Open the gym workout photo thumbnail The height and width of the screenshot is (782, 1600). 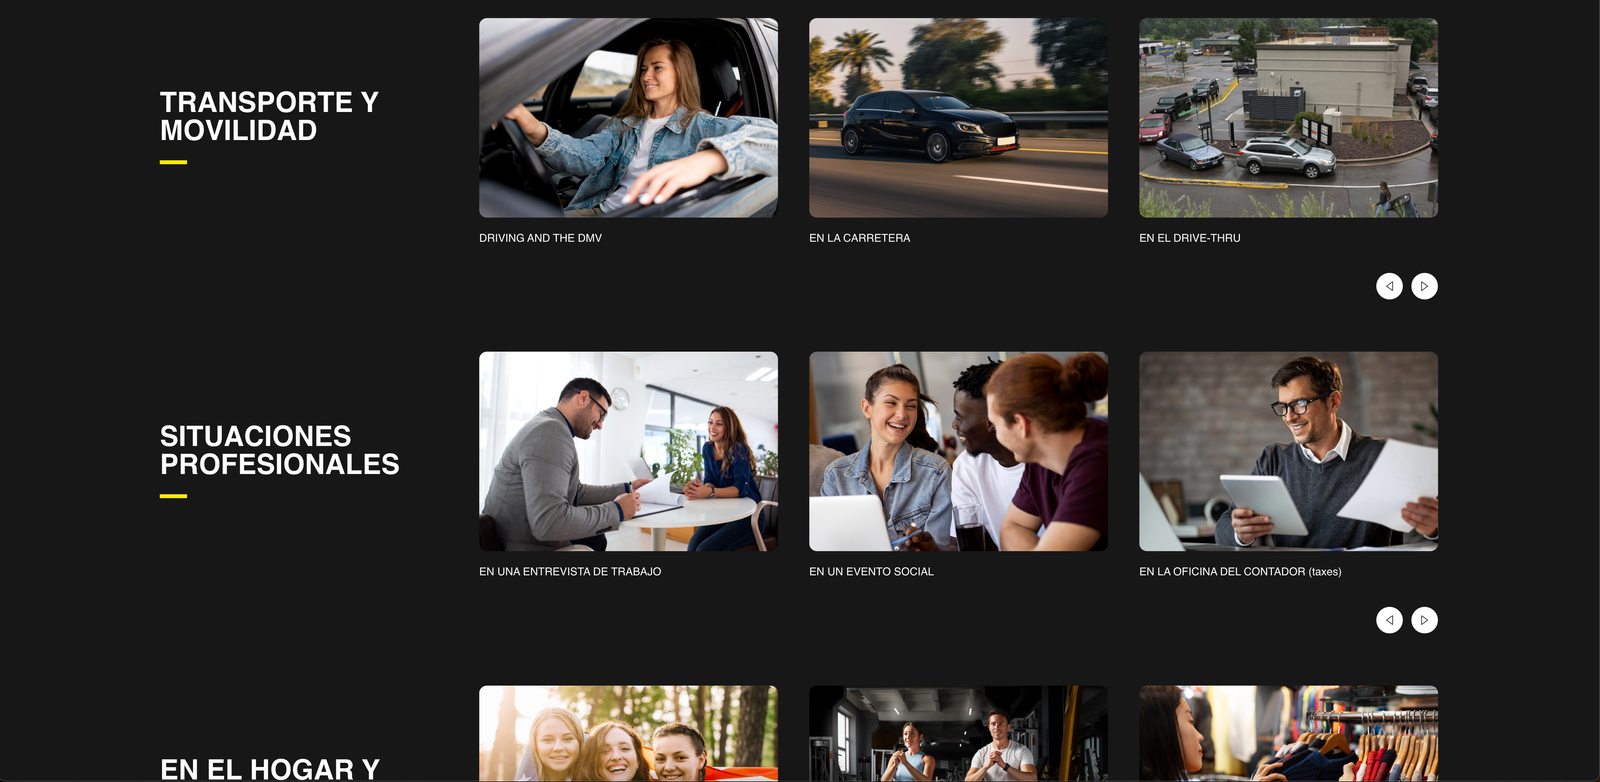[958, 733]
